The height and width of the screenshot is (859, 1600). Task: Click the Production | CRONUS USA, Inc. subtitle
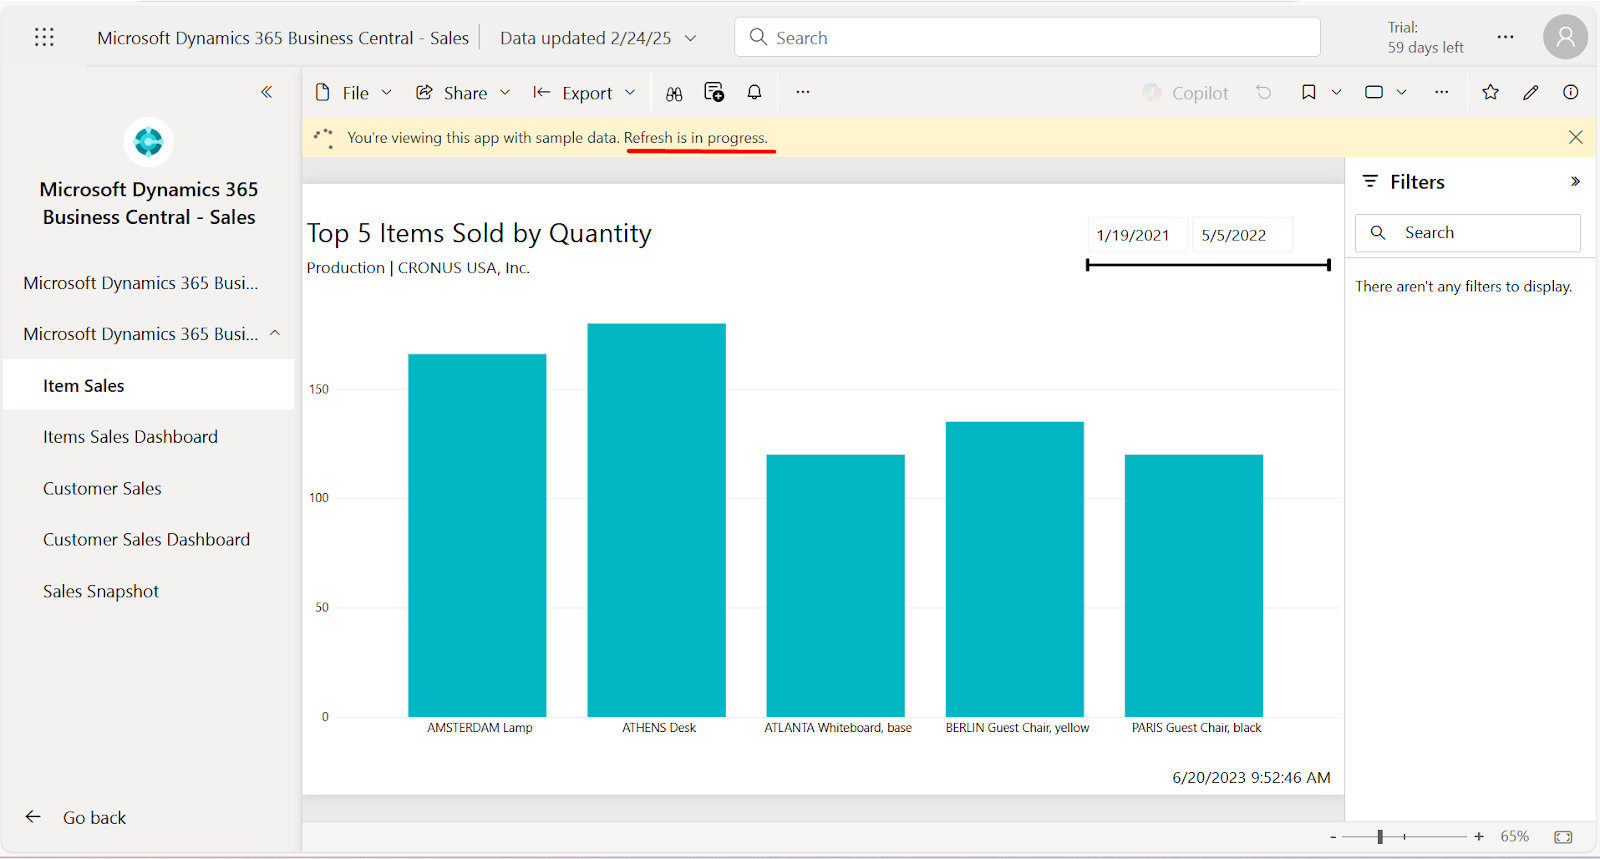coord(418,268)
